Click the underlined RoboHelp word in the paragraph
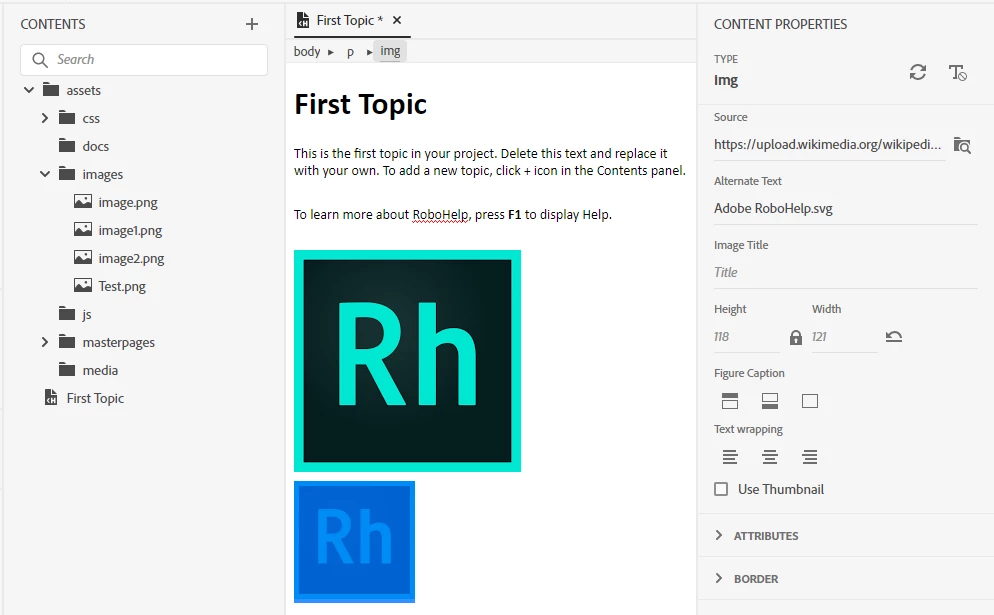 pos(440,215)
